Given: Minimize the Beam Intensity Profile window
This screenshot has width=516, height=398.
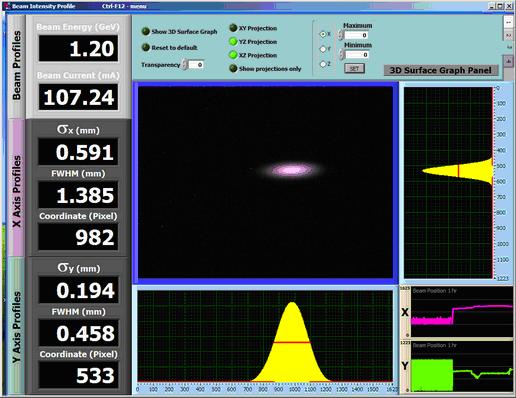Looking at the screenshot, I should pyautogui.click(x=493, y=6).
